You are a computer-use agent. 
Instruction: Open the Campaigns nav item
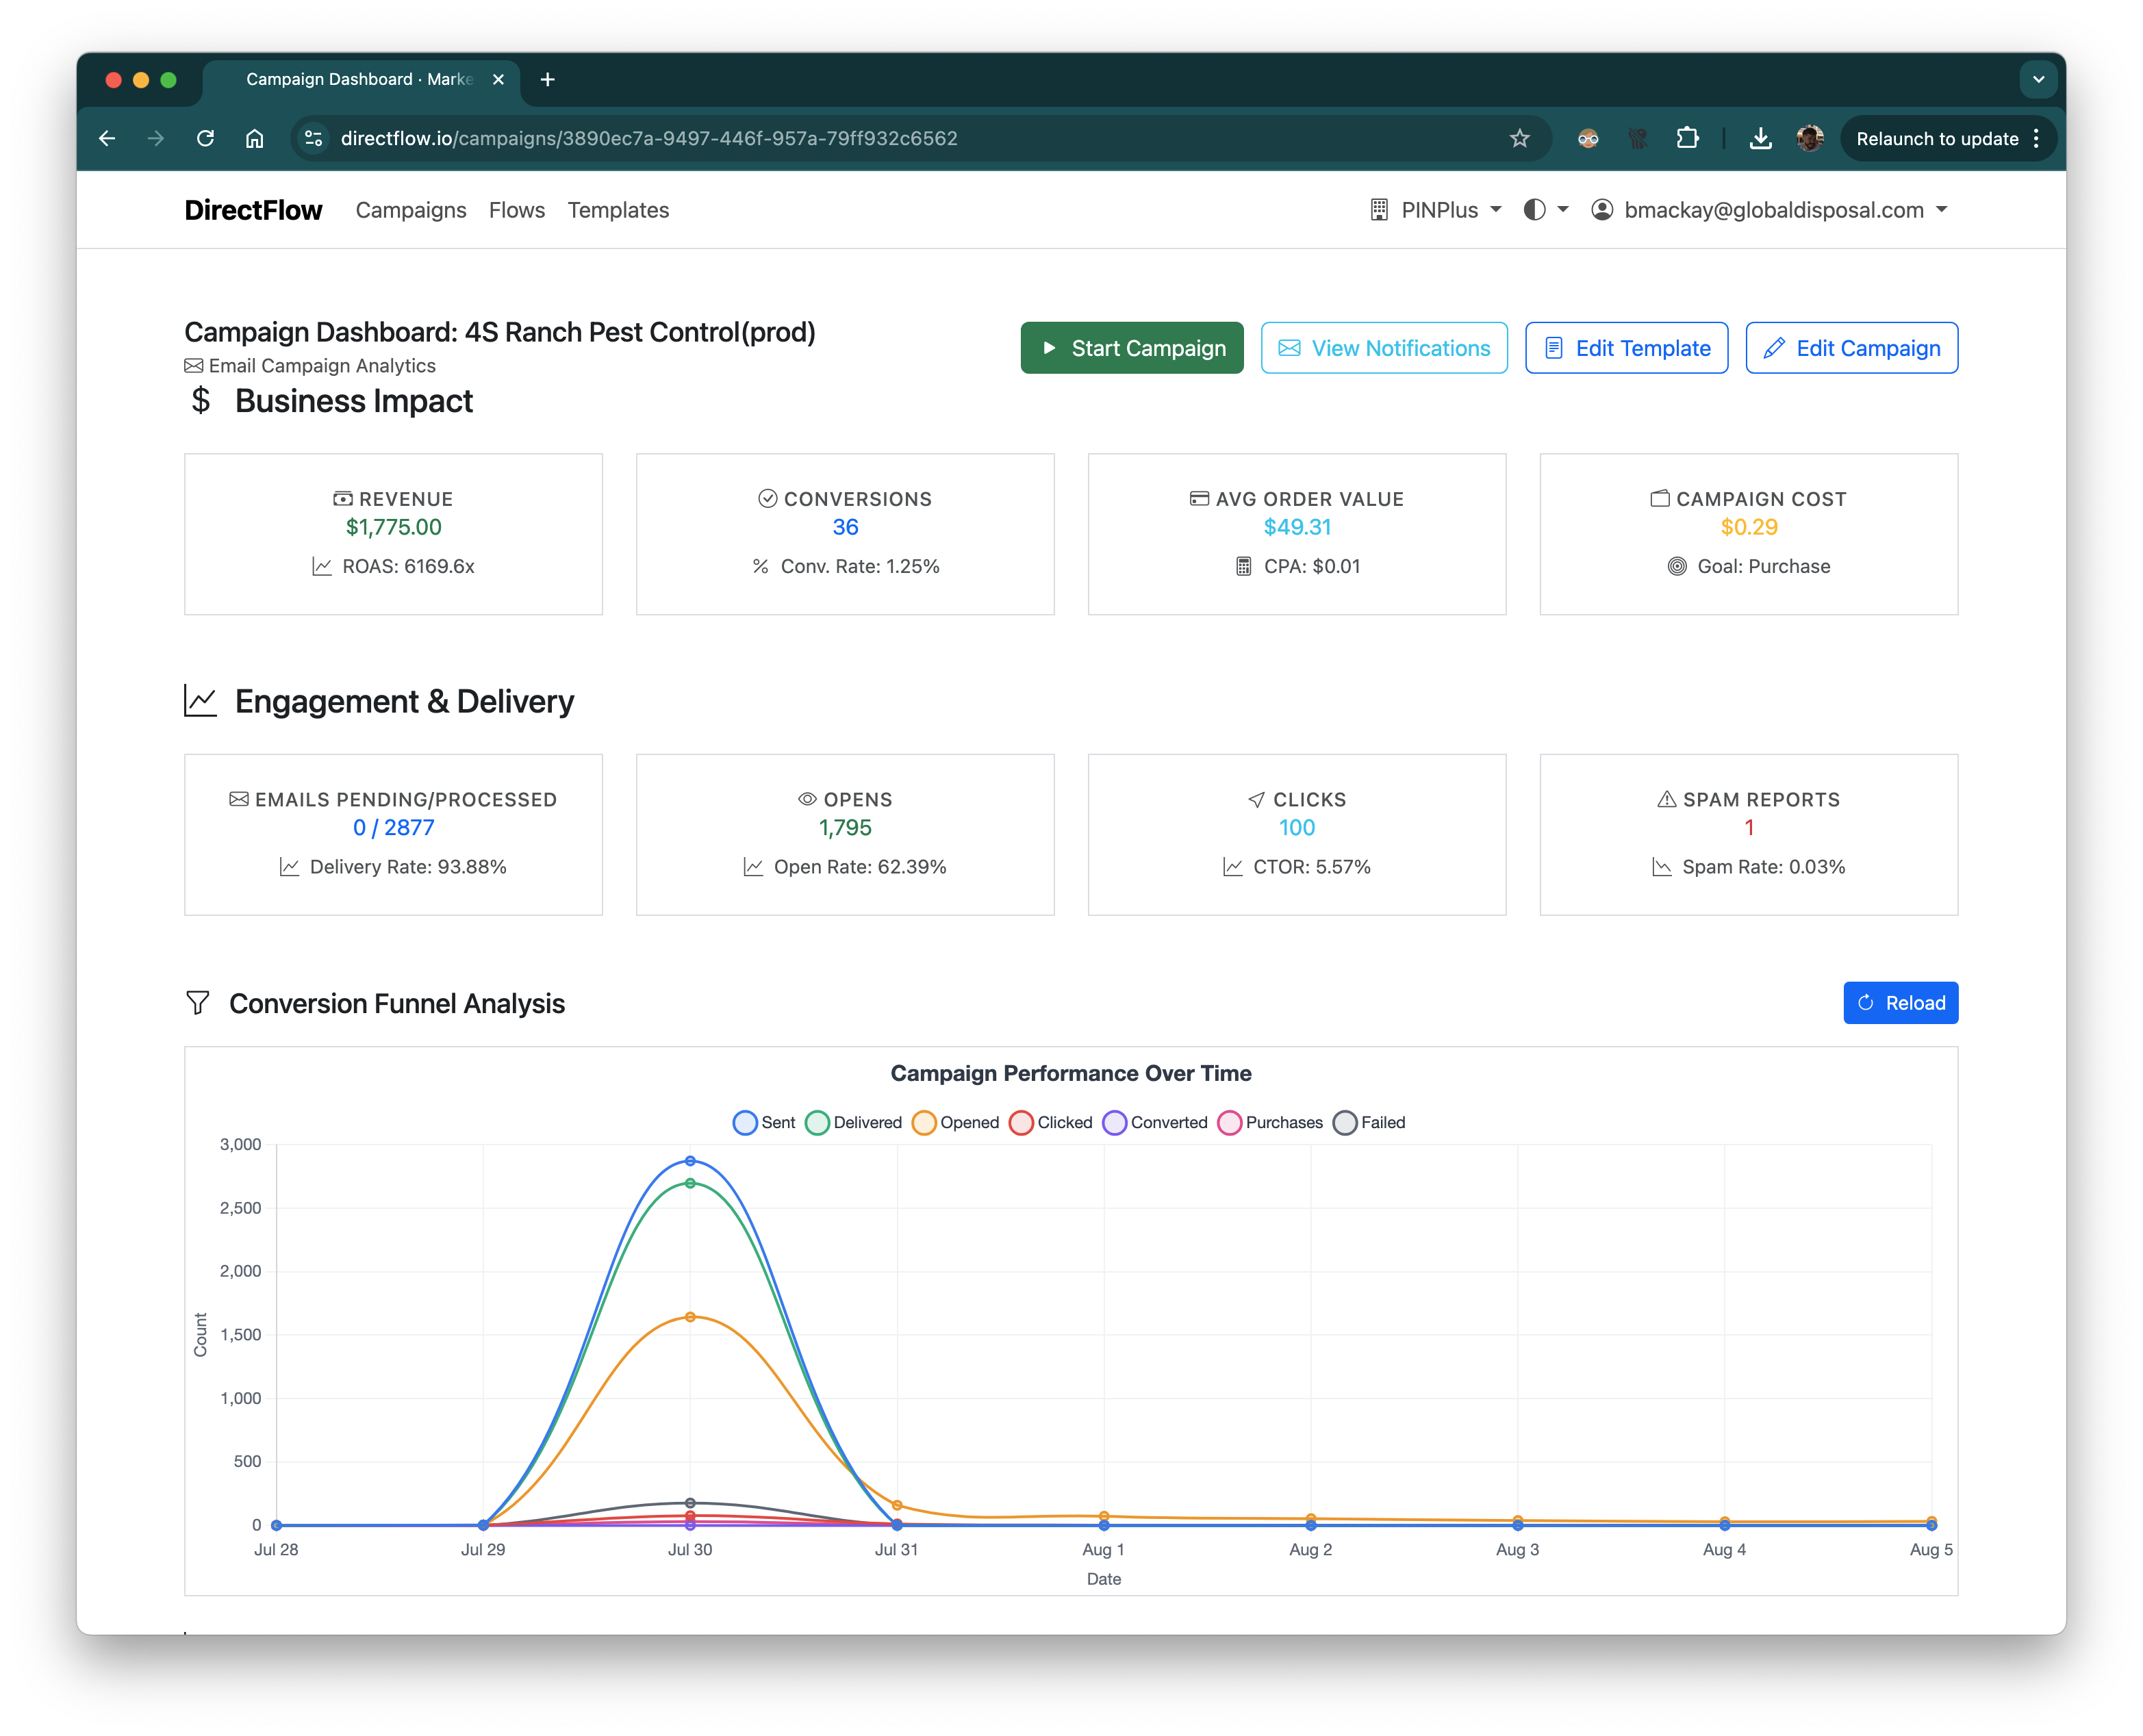click(411, 210)
